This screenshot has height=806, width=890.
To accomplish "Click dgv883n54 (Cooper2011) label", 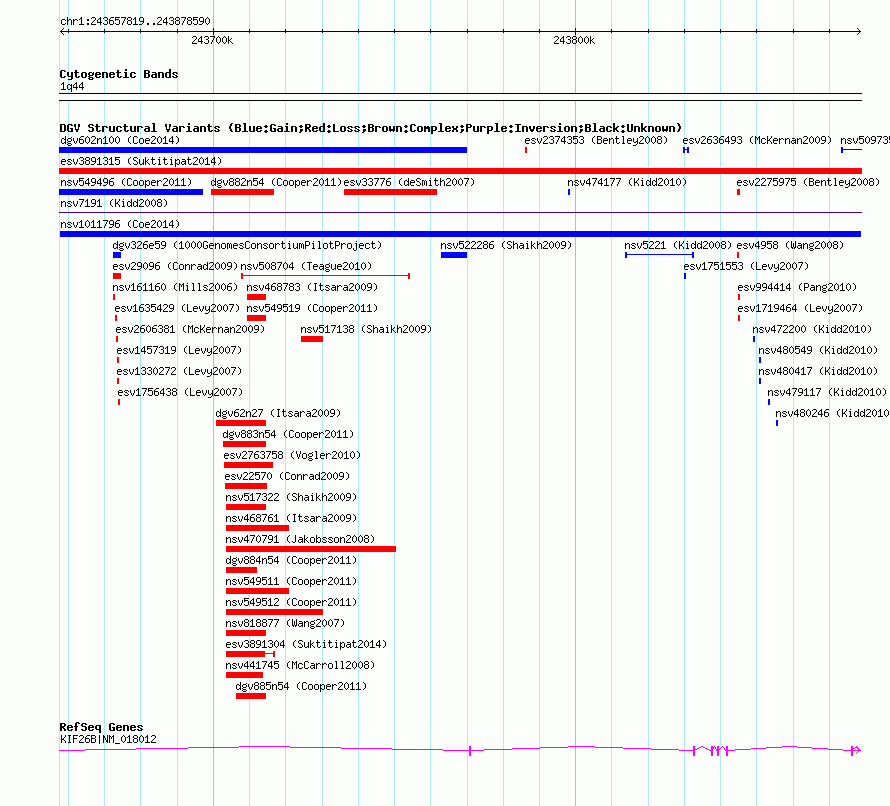I will (288, 434).
